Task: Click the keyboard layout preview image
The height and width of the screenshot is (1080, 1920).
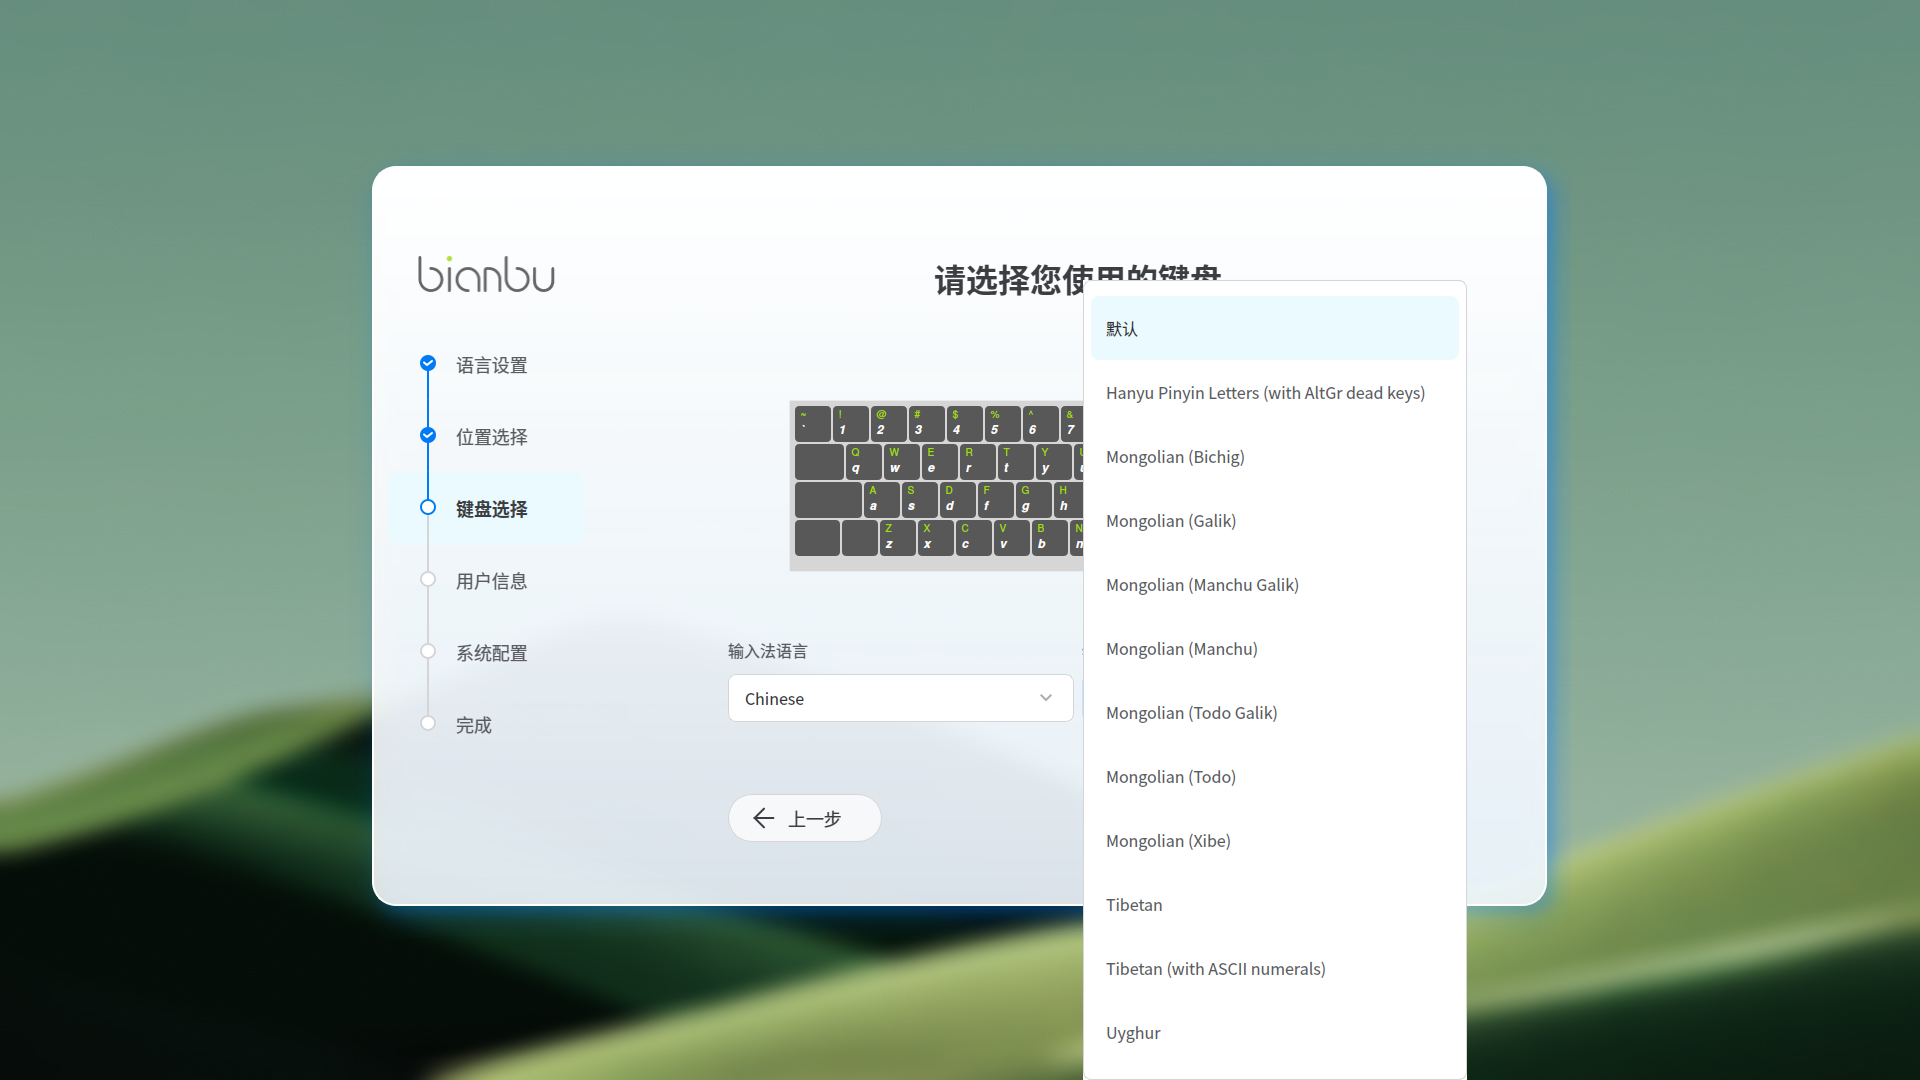Action: click(935, 485)
